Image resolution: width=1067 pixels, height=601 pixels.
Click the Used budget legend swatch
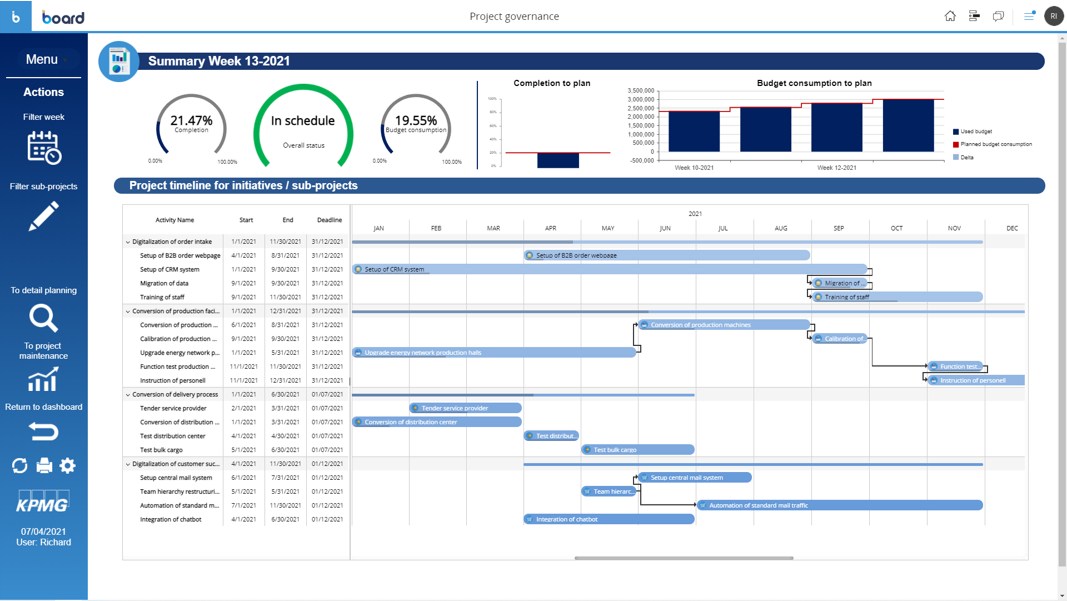tap(955, 131)
